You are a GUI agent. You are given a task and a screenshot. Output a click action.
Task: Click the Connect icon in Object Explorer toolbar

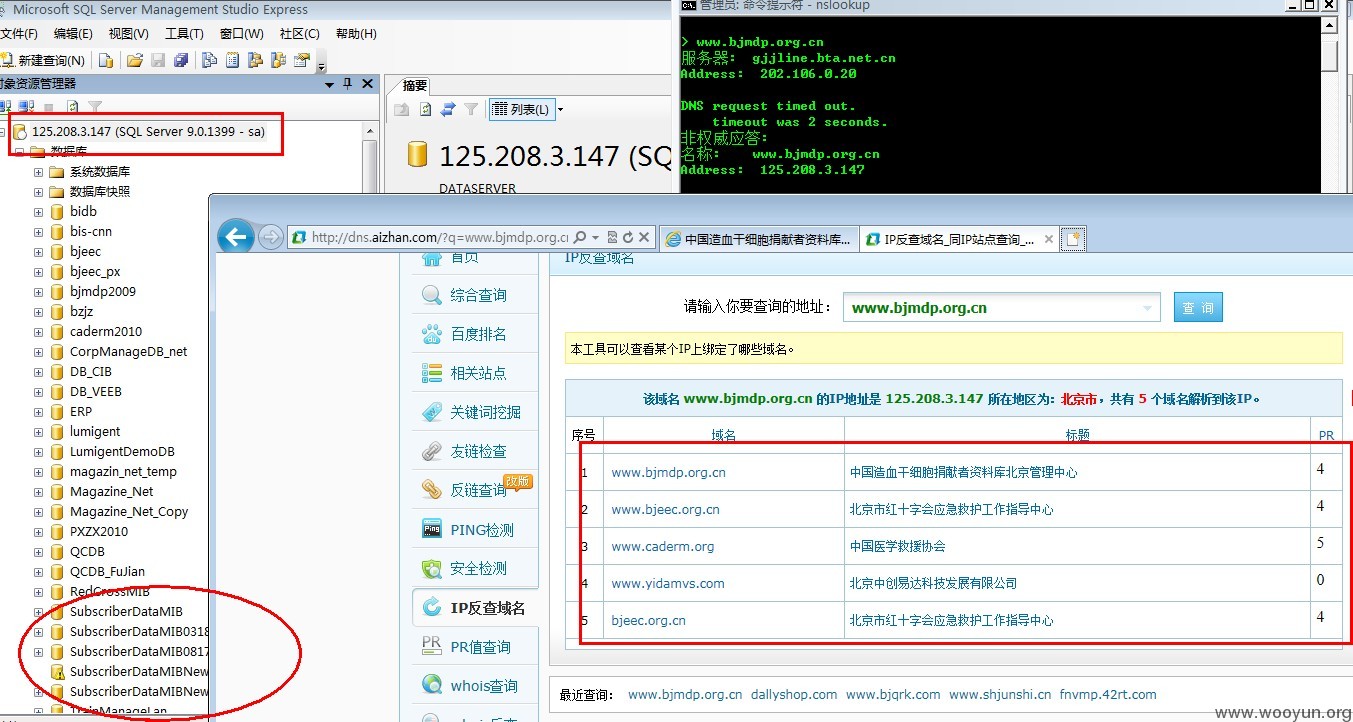point(5,106)
